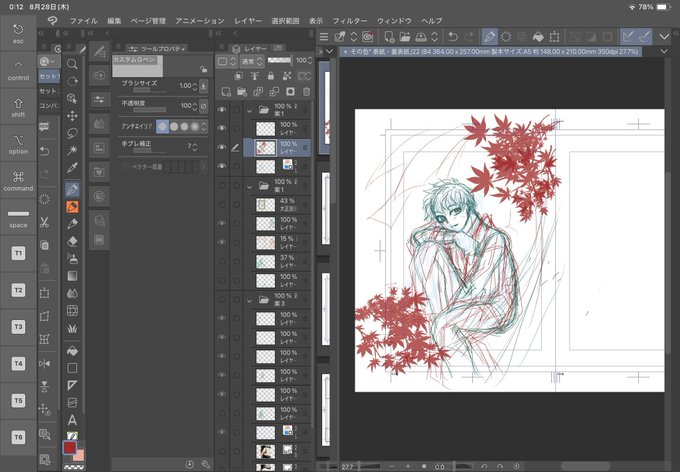Image resolution: width=680 pixels, height=472 pixels.
Task: Open the ページ管理 menu
Action: click(x=148, y=21)
